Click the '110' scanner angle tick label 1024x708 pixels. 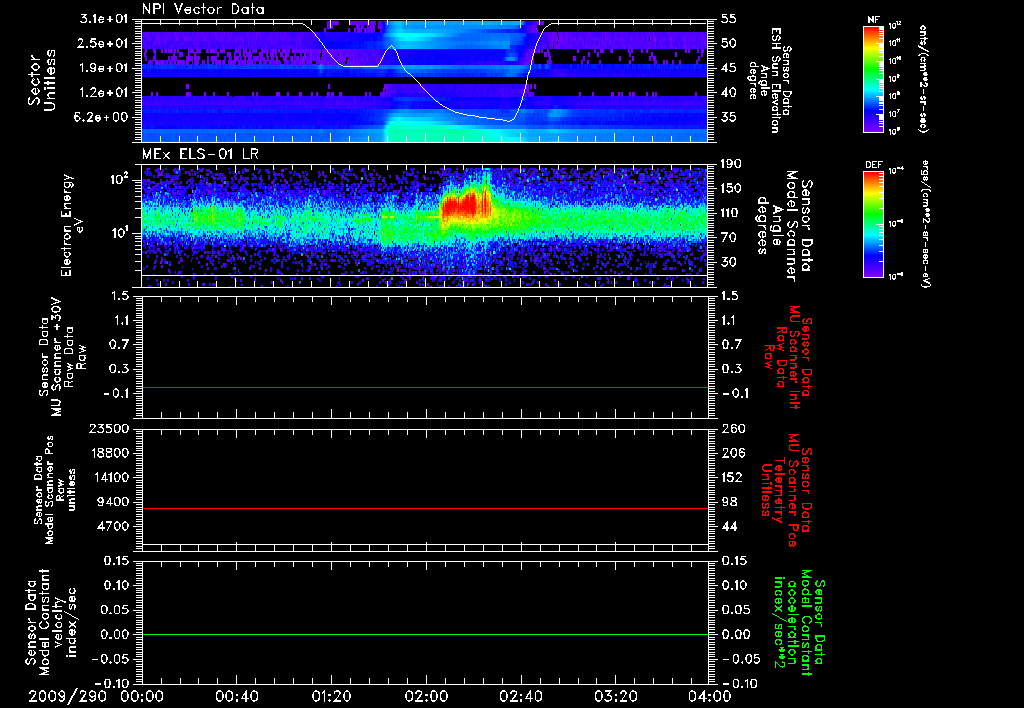pos(729,213)
